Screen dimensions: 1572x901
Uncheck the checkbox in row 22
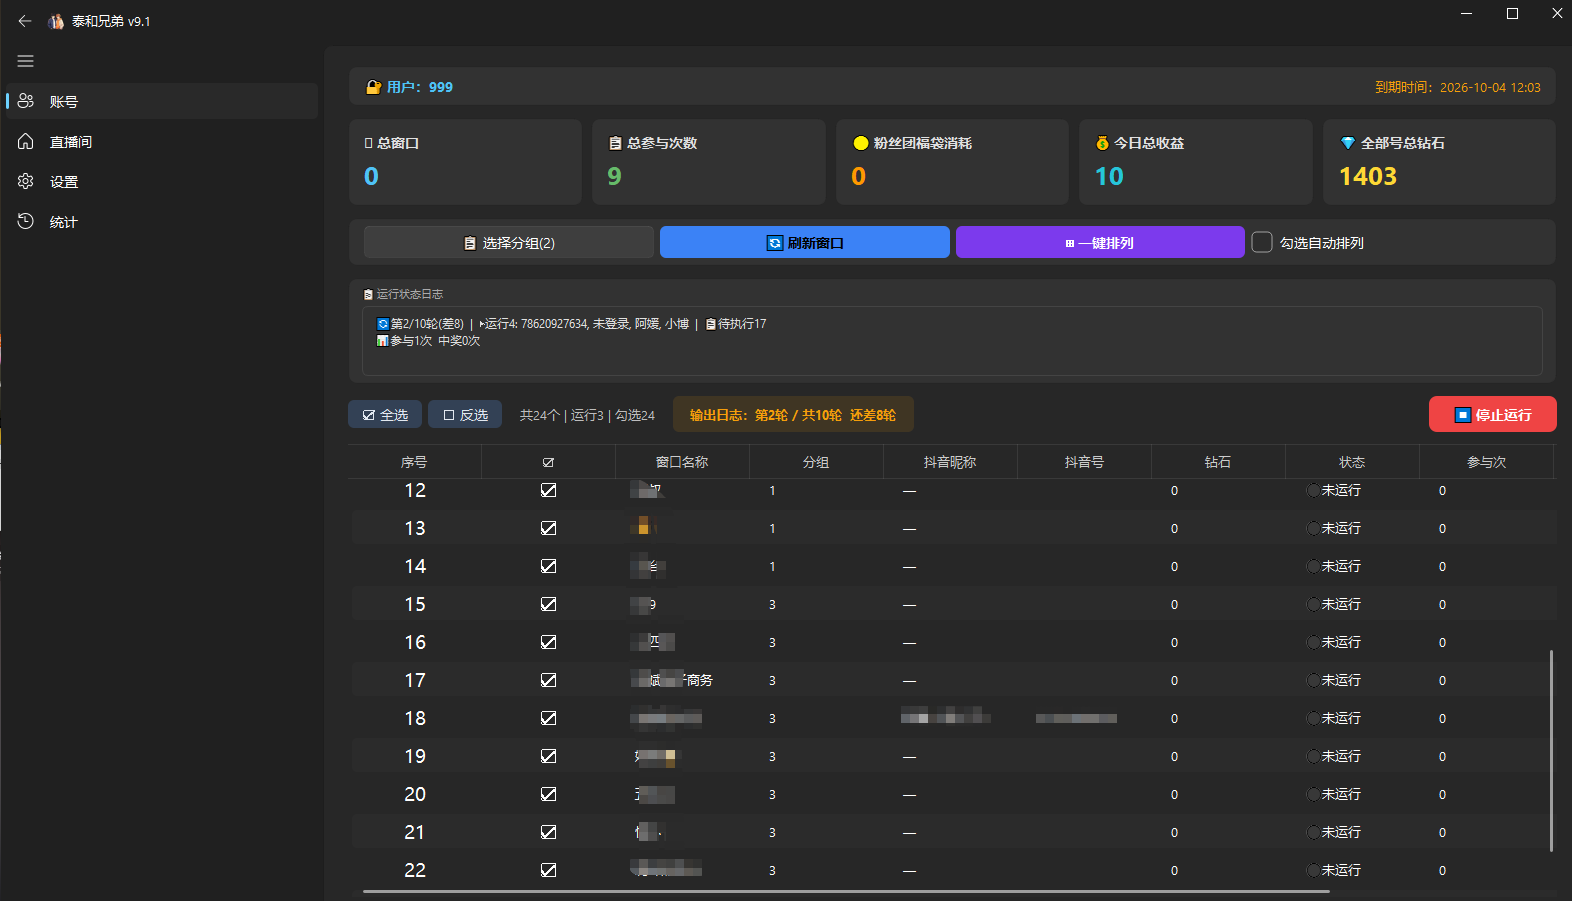click(x=548, y=870)
